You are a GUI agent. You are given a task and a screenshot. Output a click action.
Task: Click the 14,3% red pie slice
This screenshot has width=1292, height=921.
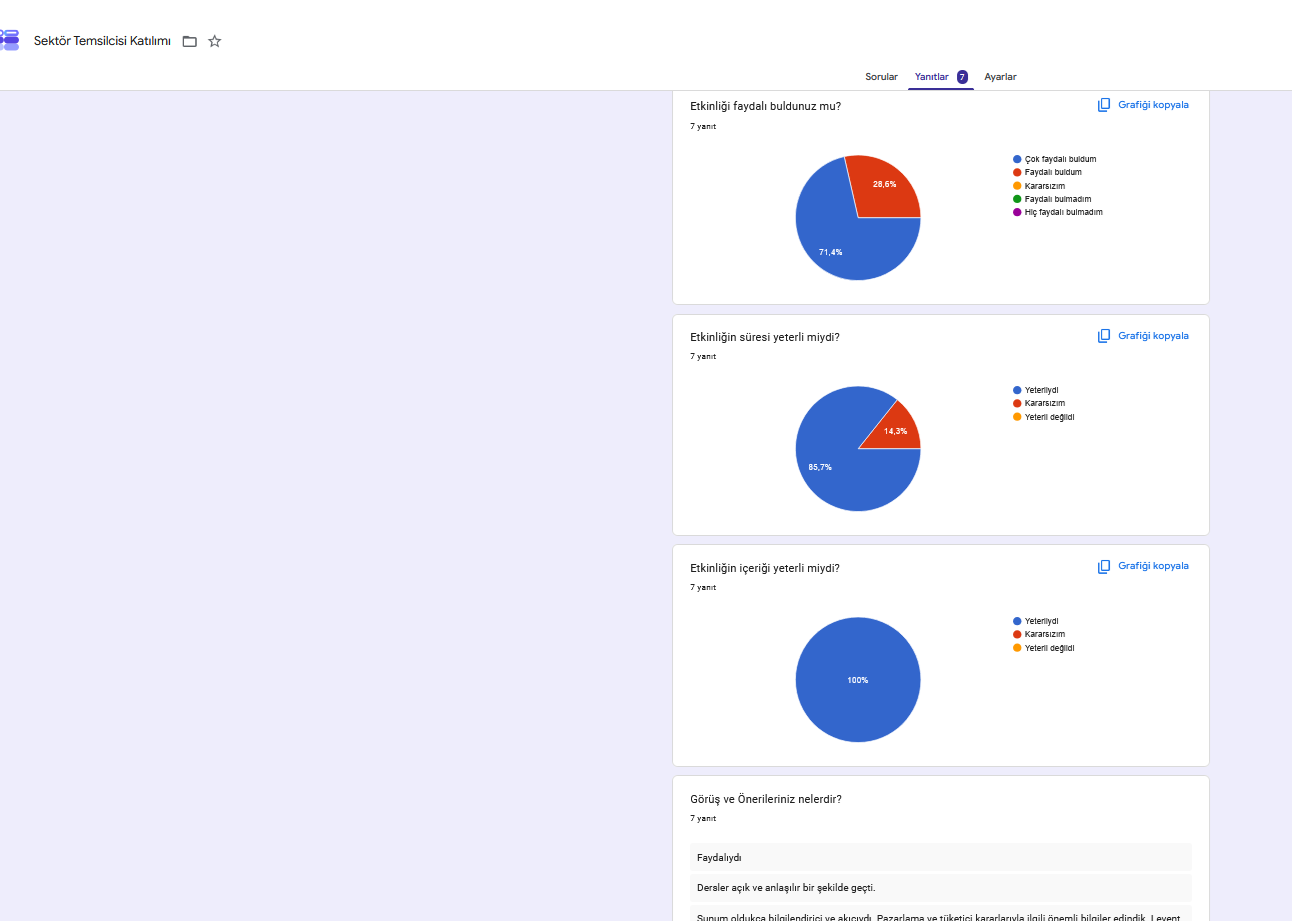click(x=896, y=430)
